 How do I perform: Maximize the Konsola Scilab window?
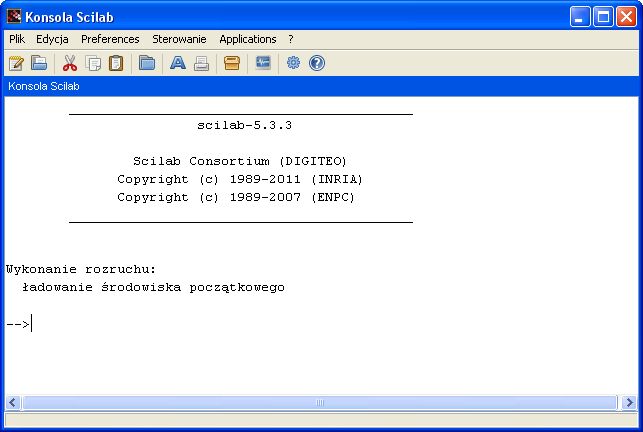coord(603,17)
